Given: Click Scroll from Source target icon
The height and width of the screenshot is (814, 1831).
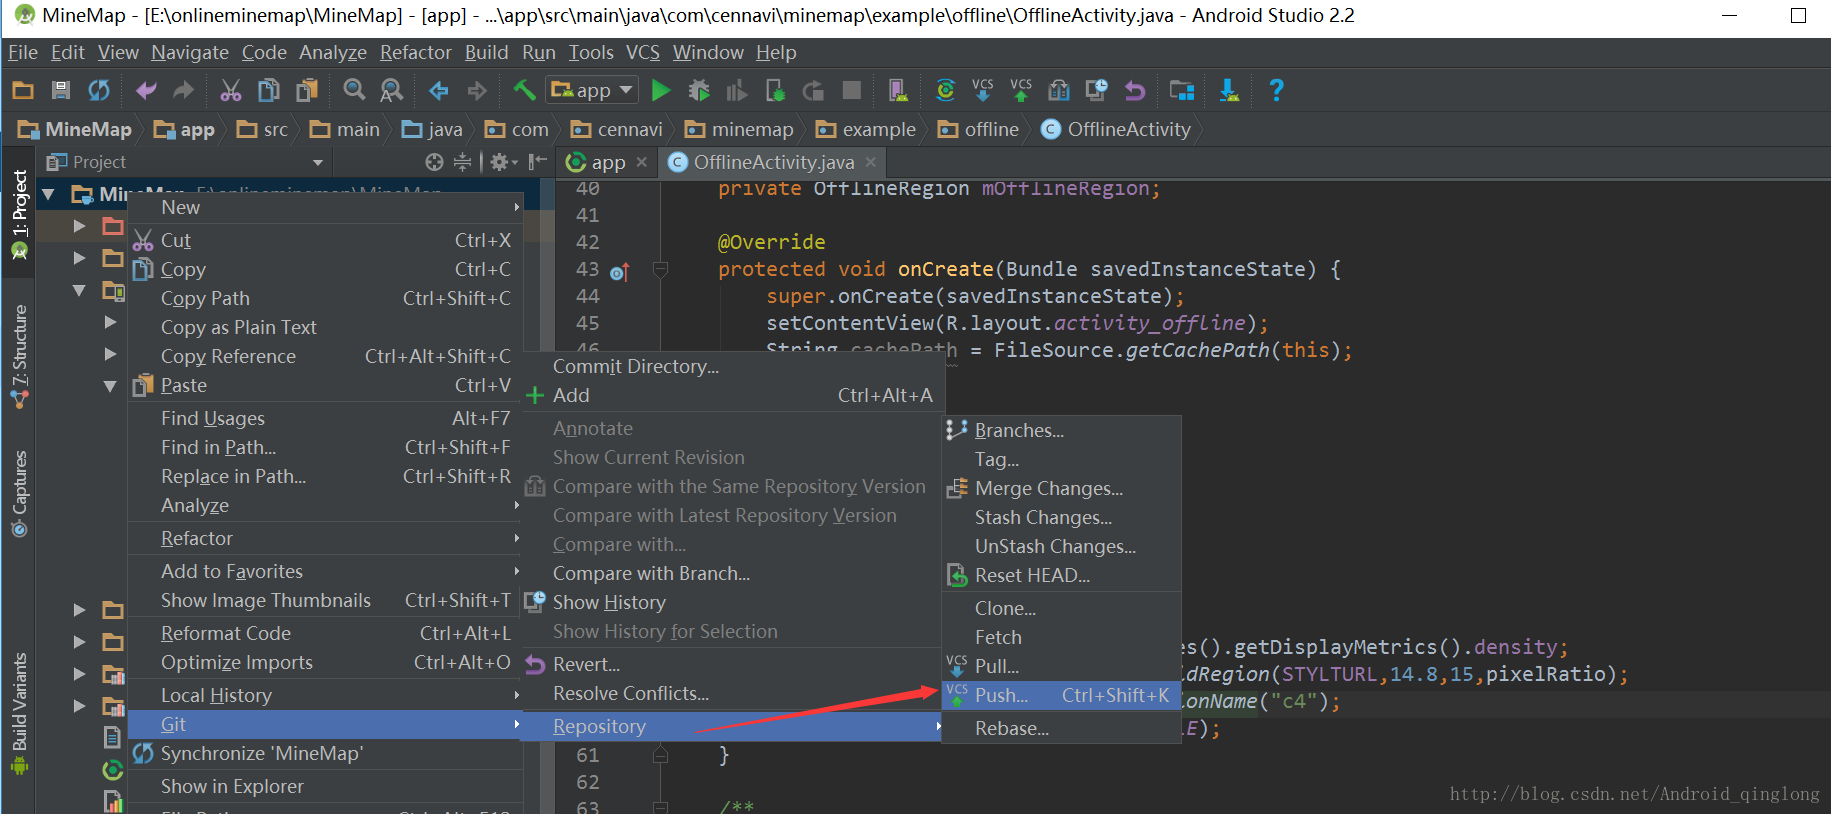Looking at the screenshot, I should (434, 162).
